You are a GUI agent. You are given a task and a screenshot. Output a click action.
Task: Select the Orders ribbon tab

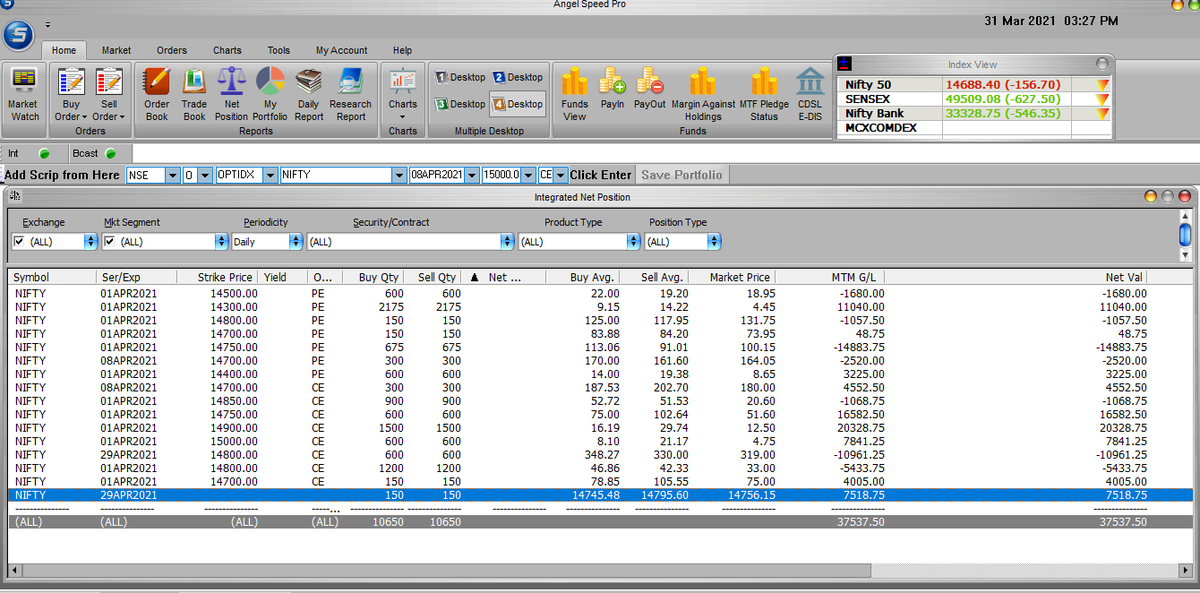click(x=171, y=50)
